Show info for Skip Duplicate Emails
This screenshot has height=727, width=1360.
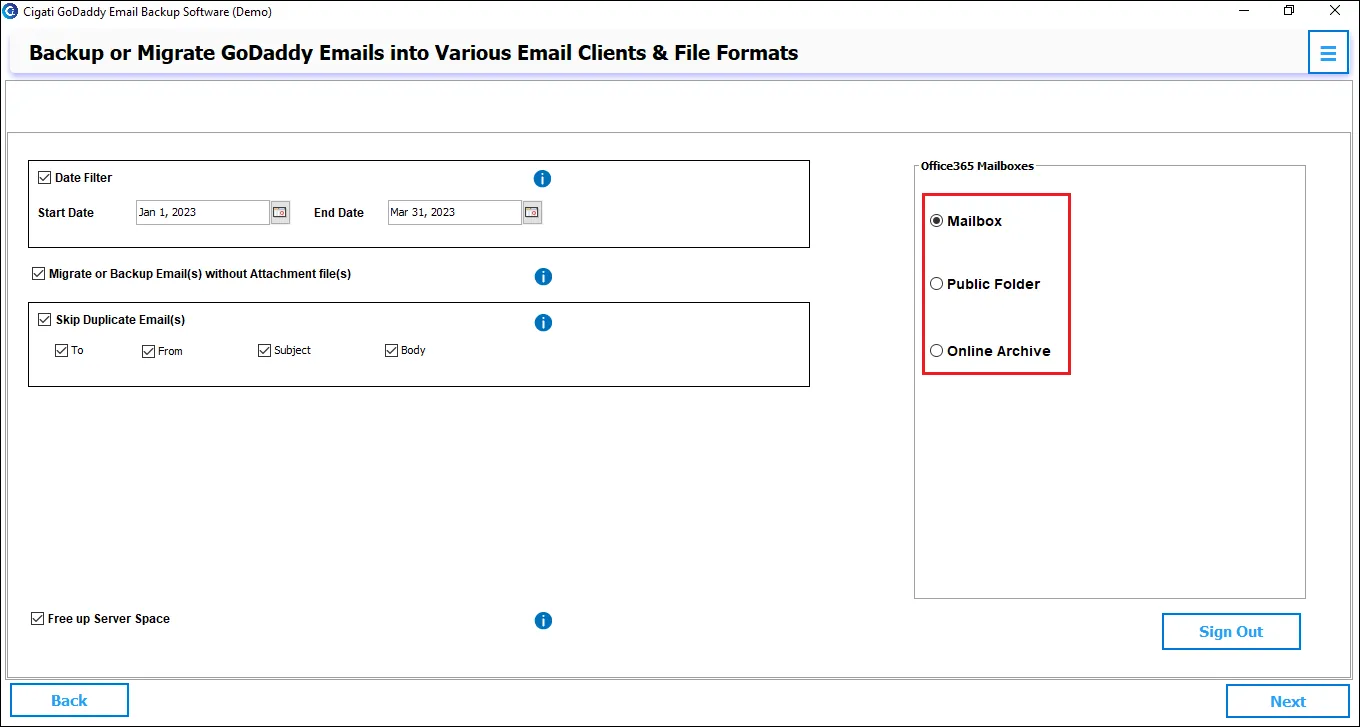(543, 323)
